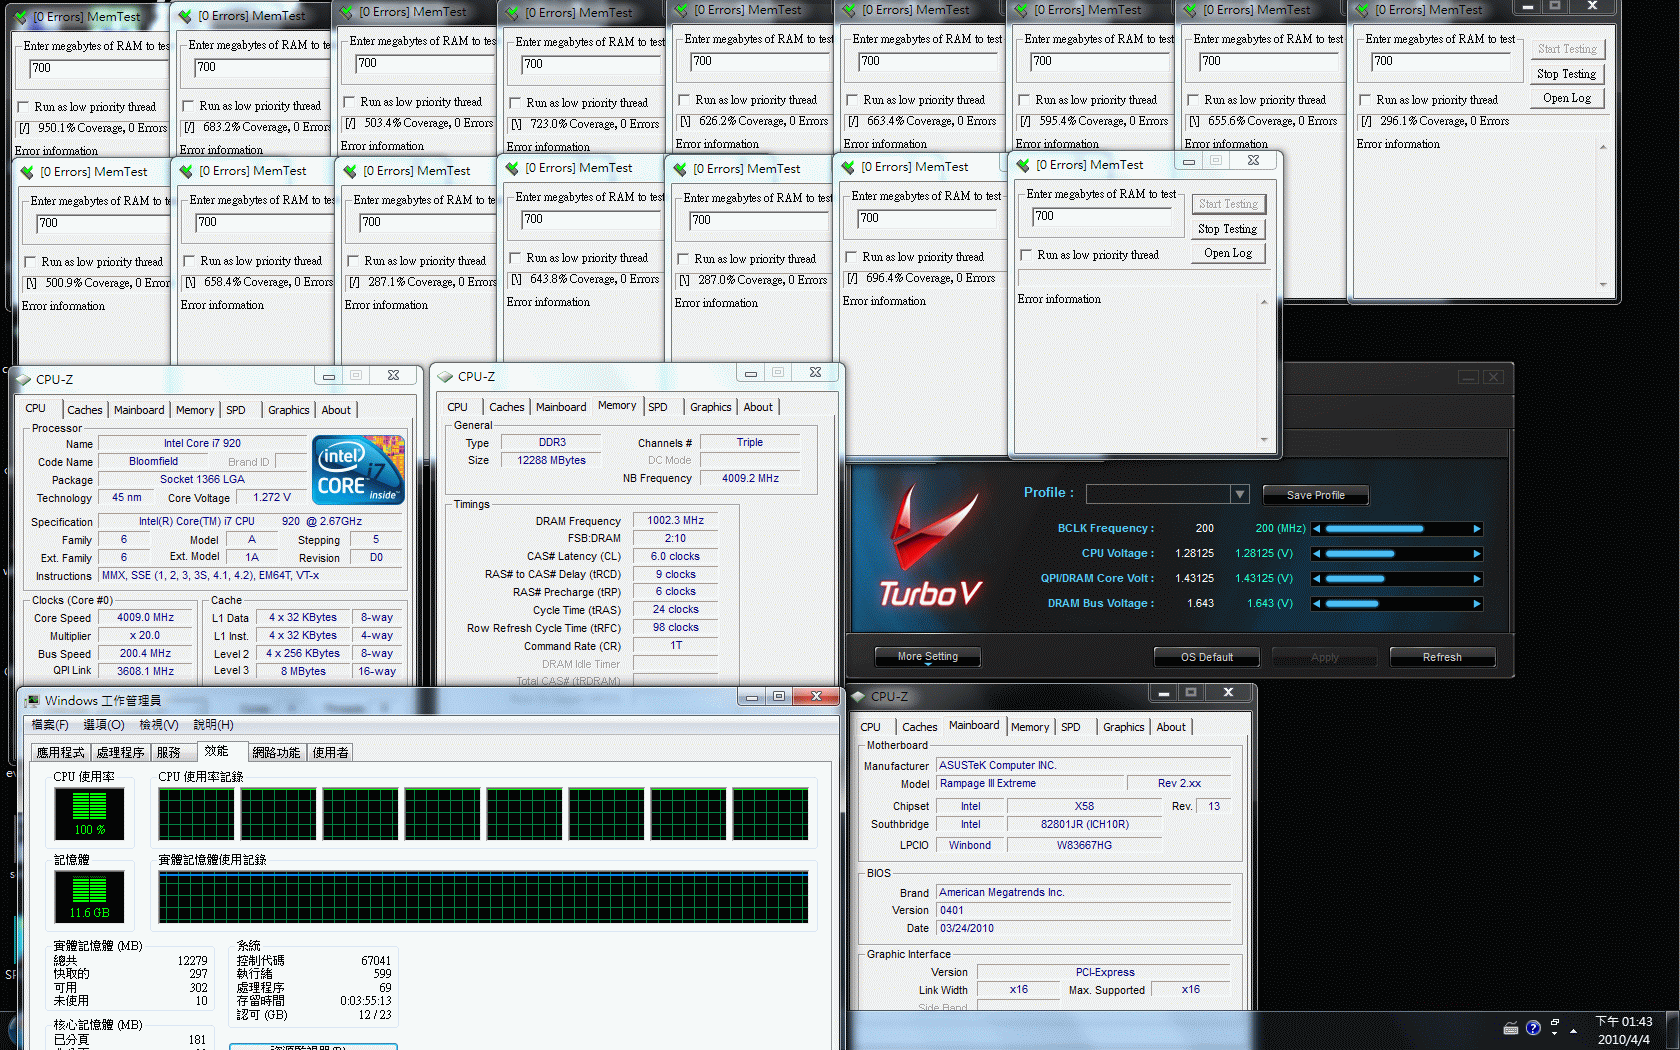
Task: Open 檢視(V) menu in Task Manager
Action: tap(159, 725)
